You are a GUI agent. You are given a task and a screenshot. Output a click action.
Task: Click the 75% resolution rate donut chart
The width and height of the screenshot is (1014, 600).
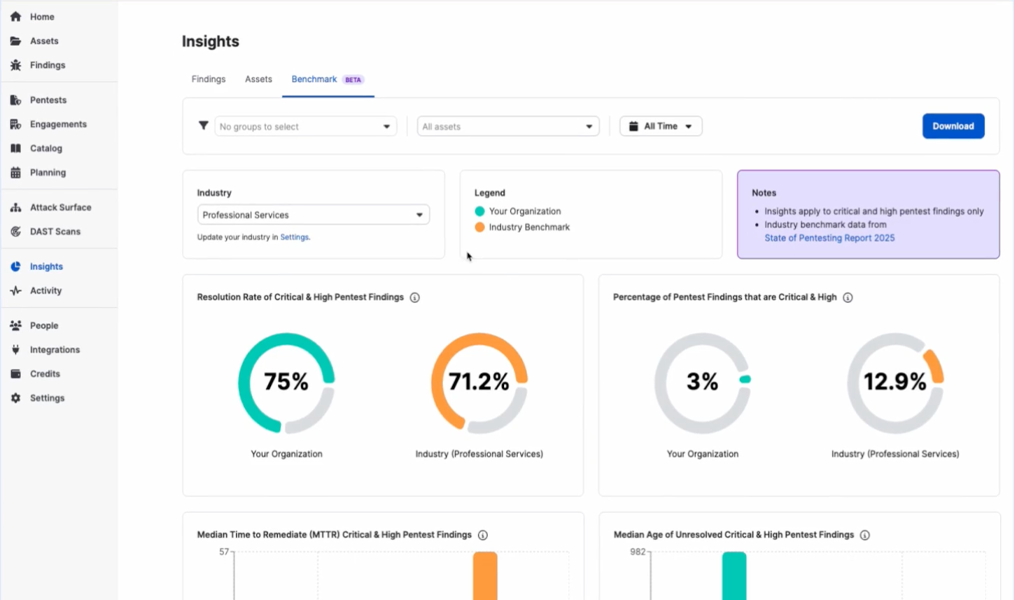[286, 383]
